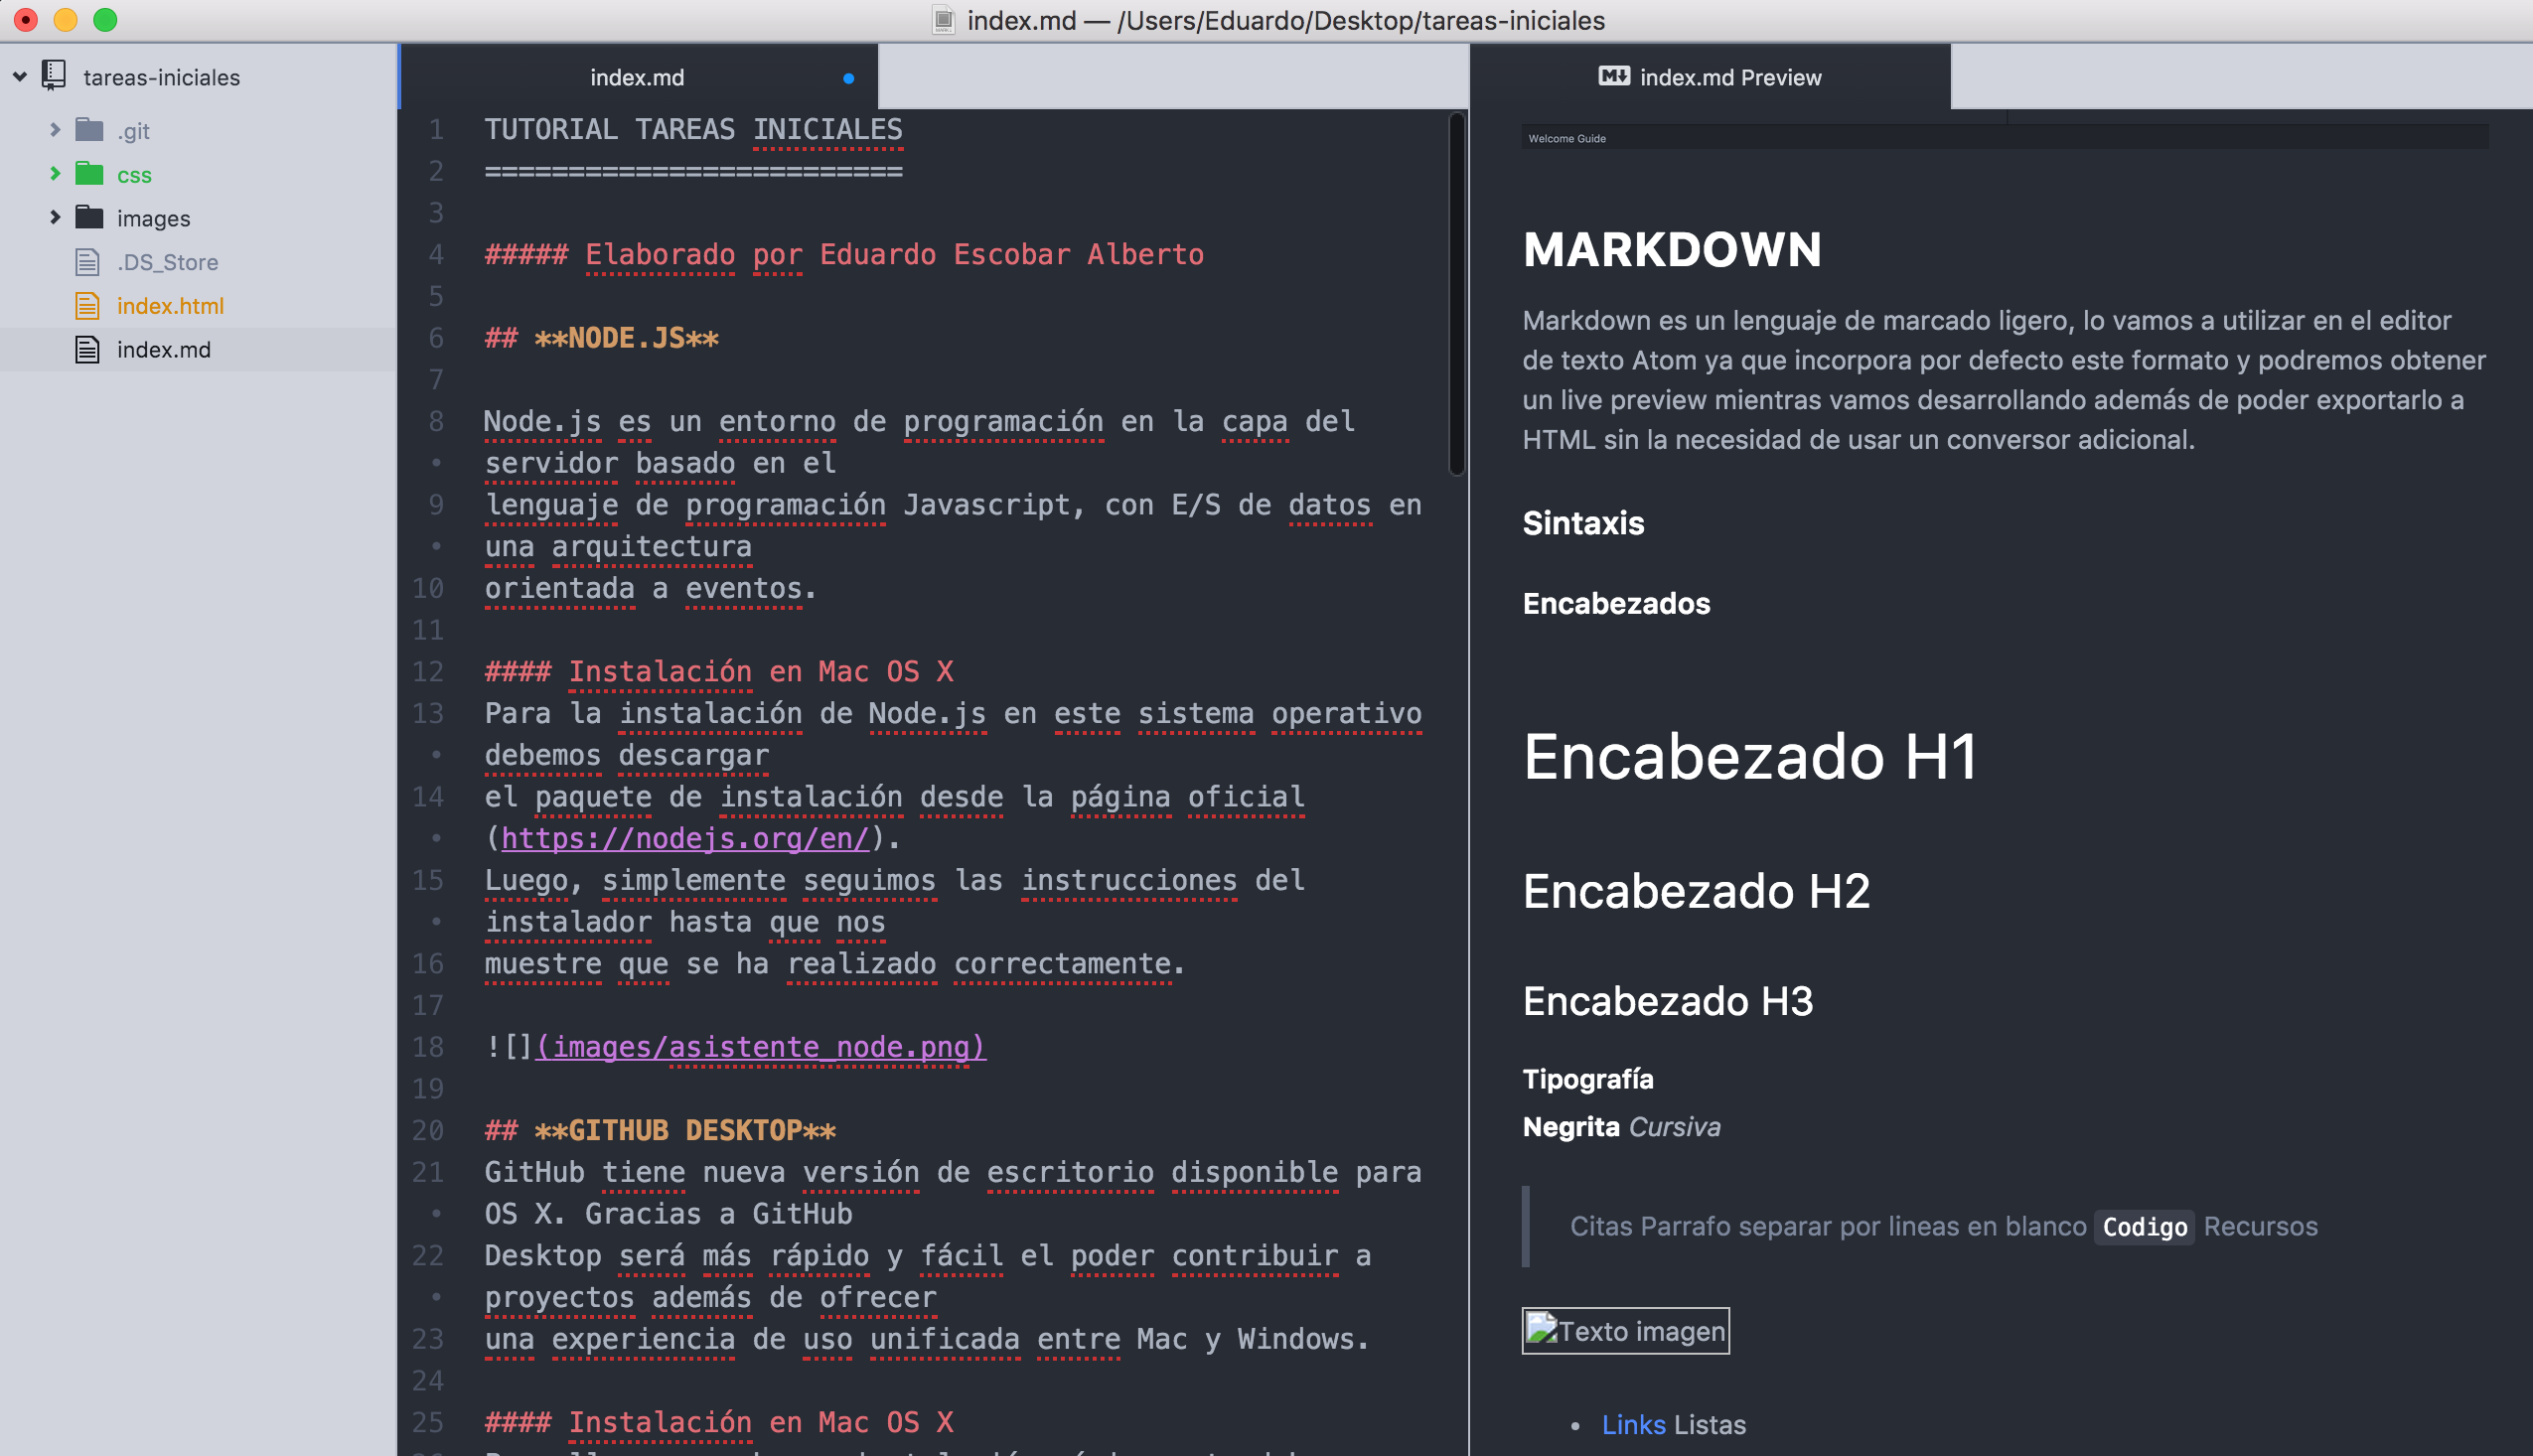The height and width of the screenshot is (1456, 2533).
Task: Click the .git folder icon
Action: 89,130
